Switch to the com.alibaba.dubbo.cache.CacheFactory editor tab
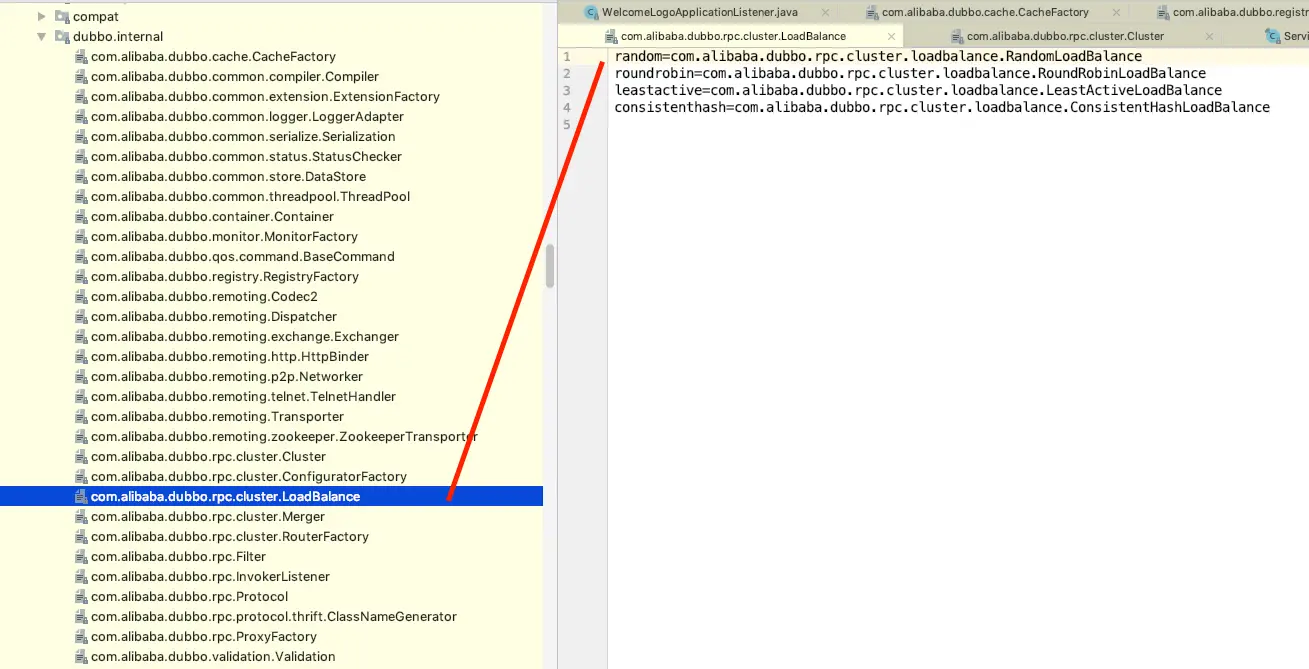 click(985, 12)
